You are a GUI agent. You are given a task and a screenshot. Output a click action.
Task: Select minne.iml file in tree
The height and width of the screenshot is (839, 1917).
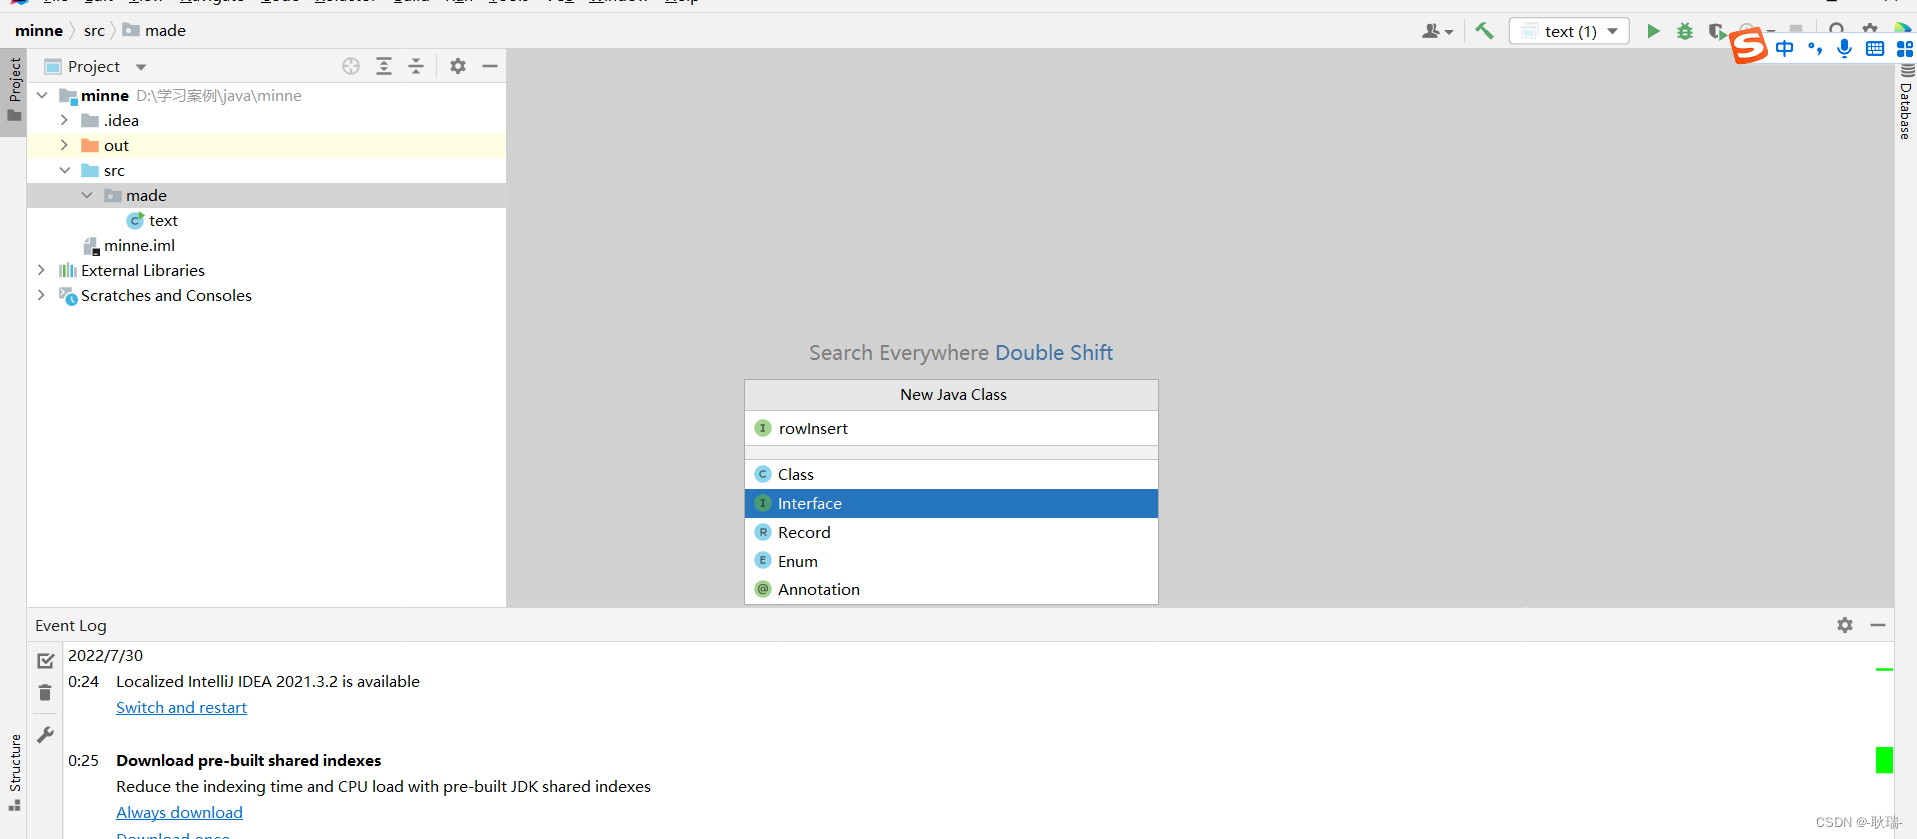click(x=139, y=246)
